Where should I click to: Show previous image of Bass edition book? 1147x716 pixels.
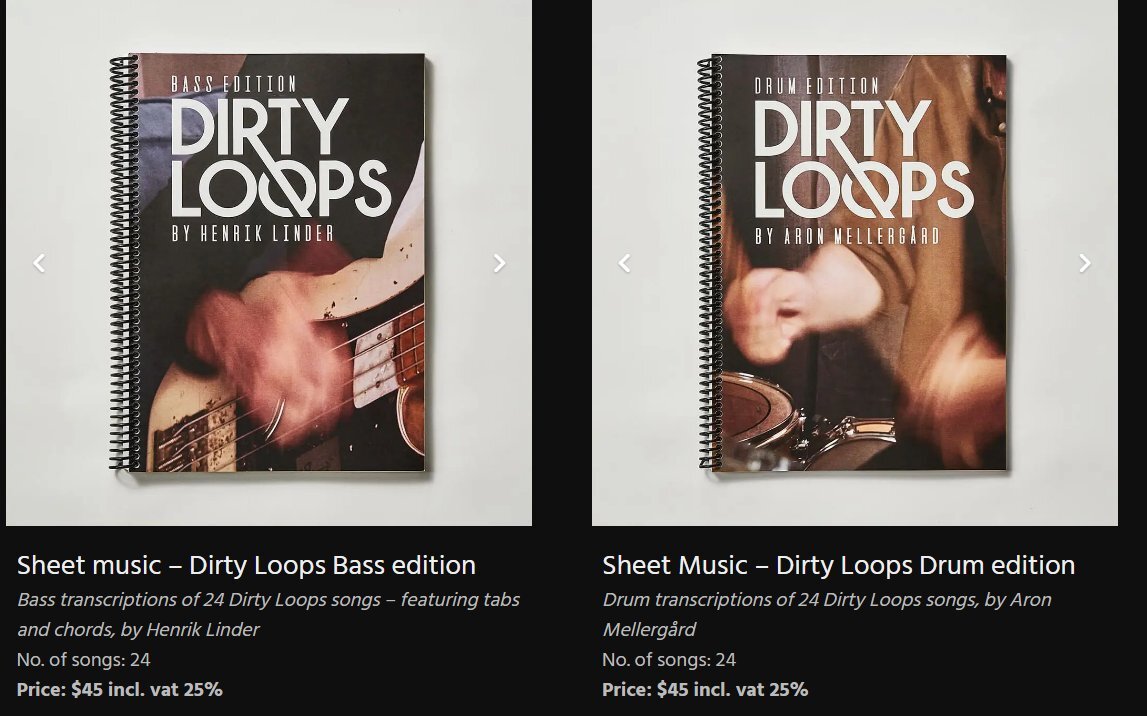coord(40,263)
